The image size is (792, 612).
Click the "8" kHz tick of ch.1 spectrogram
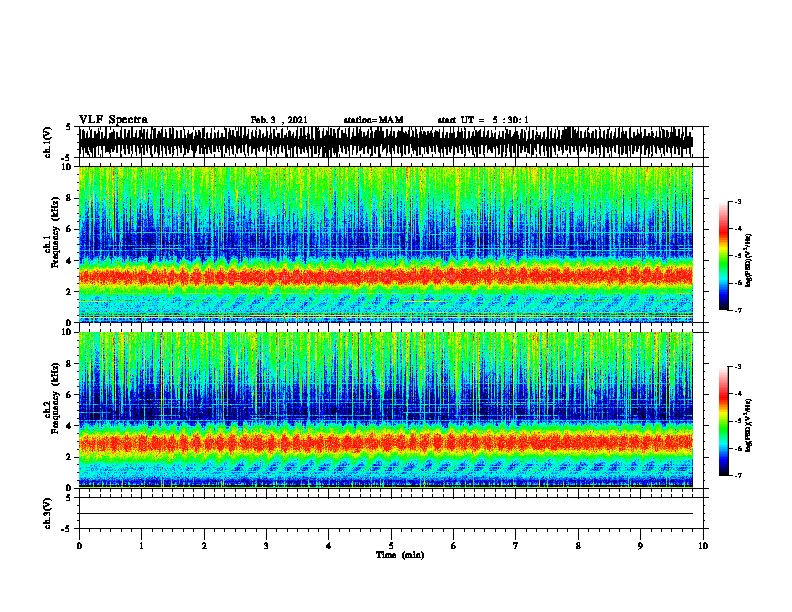click(70, 198)
